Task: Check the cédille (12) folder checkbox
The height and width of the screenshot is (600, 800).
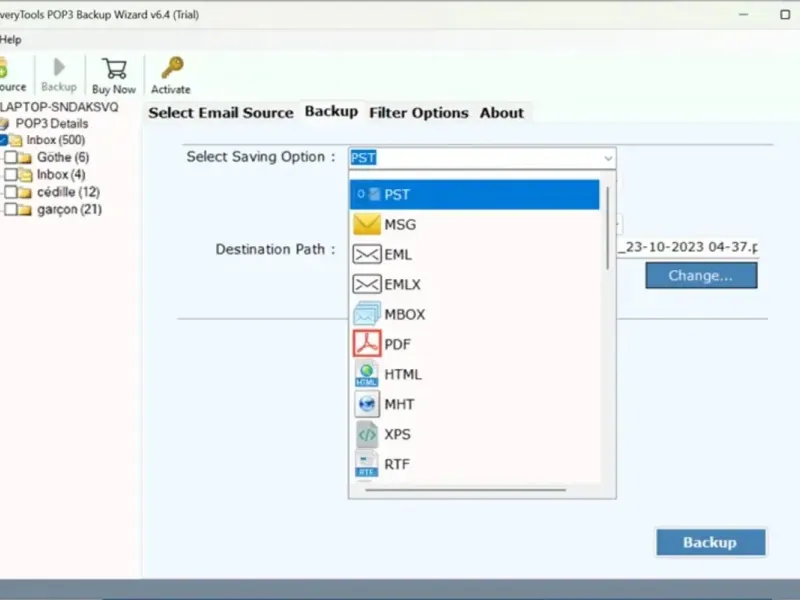Action: point(10,192)
